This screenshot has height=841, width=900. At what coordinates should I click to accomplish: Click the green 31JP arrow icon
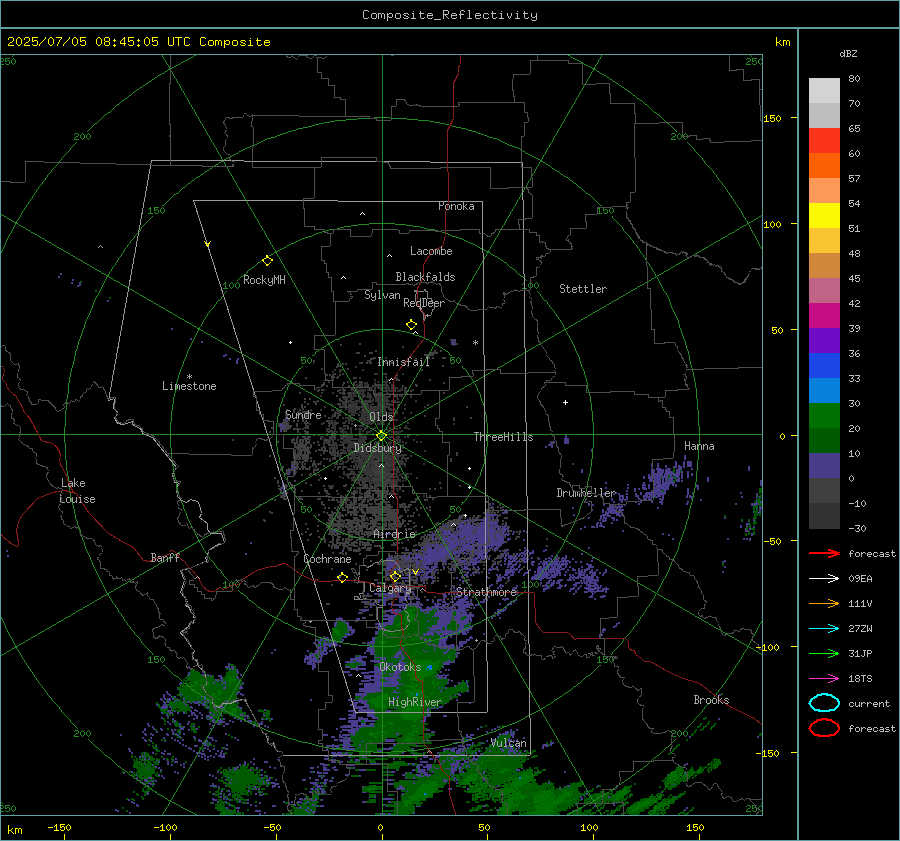[824, 653]
